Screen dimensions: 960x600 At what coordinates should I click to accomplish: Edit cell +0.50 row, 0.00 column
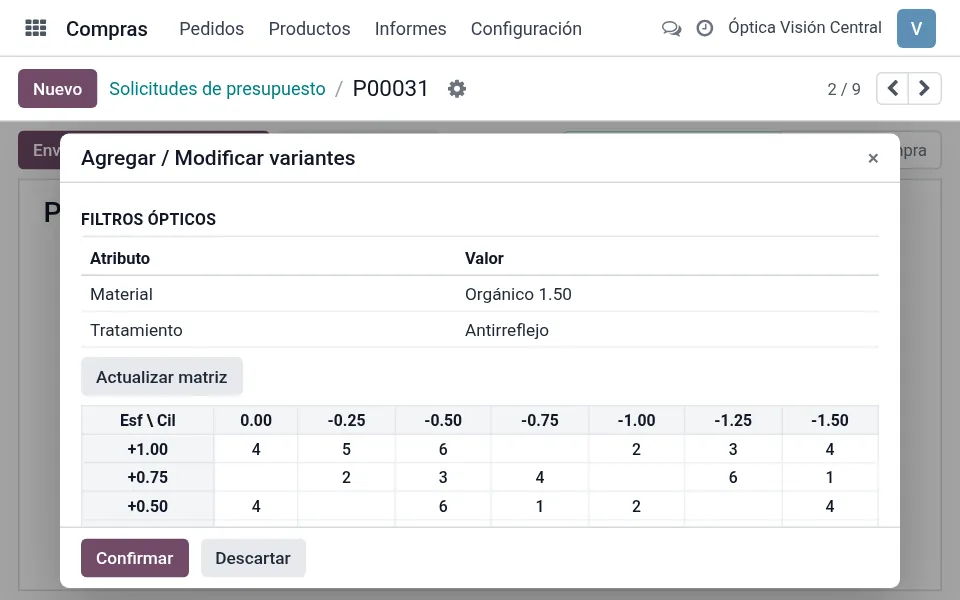[256, 506]
